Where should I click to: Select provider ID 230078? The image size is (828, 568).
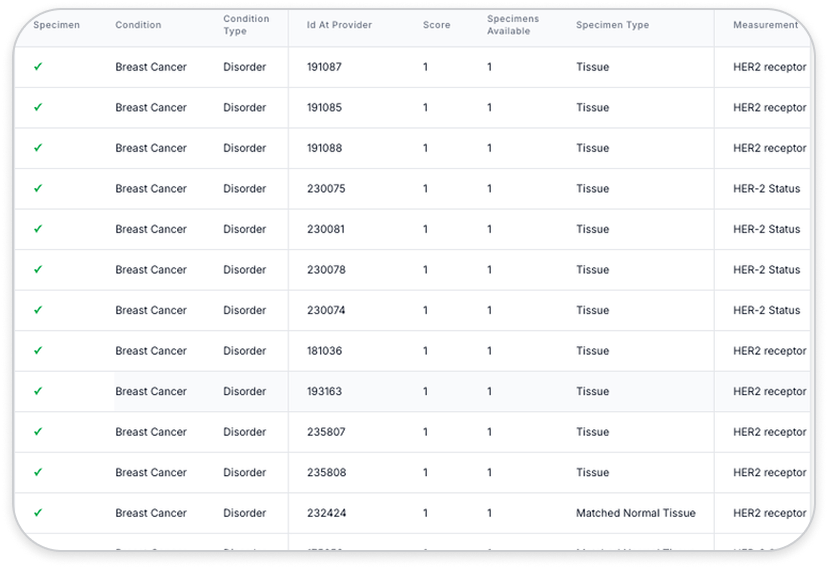(326, 270)
